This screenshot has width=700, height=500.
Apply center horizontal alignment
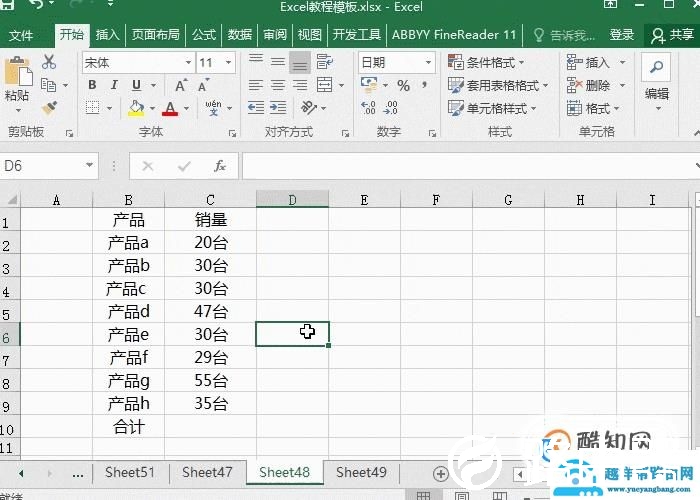pos(277,85)
